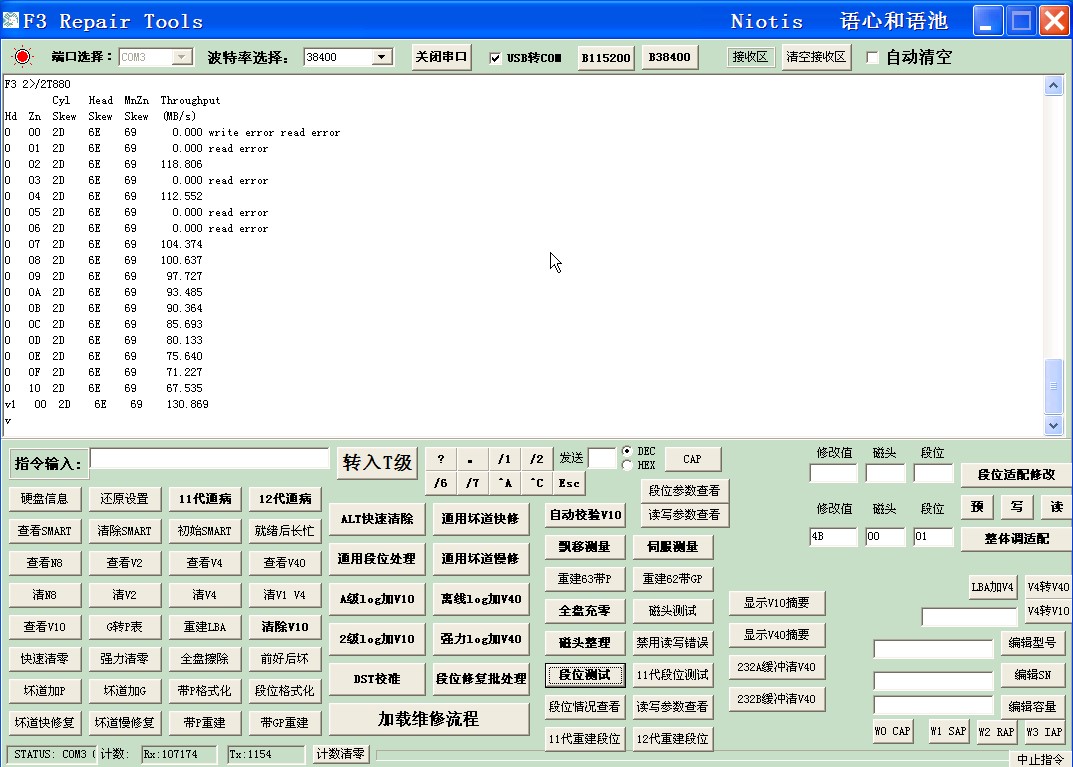Click 清除SMART button
Image resolution: width=1073 pixels, height=767 pixels.
pos(125,531)
